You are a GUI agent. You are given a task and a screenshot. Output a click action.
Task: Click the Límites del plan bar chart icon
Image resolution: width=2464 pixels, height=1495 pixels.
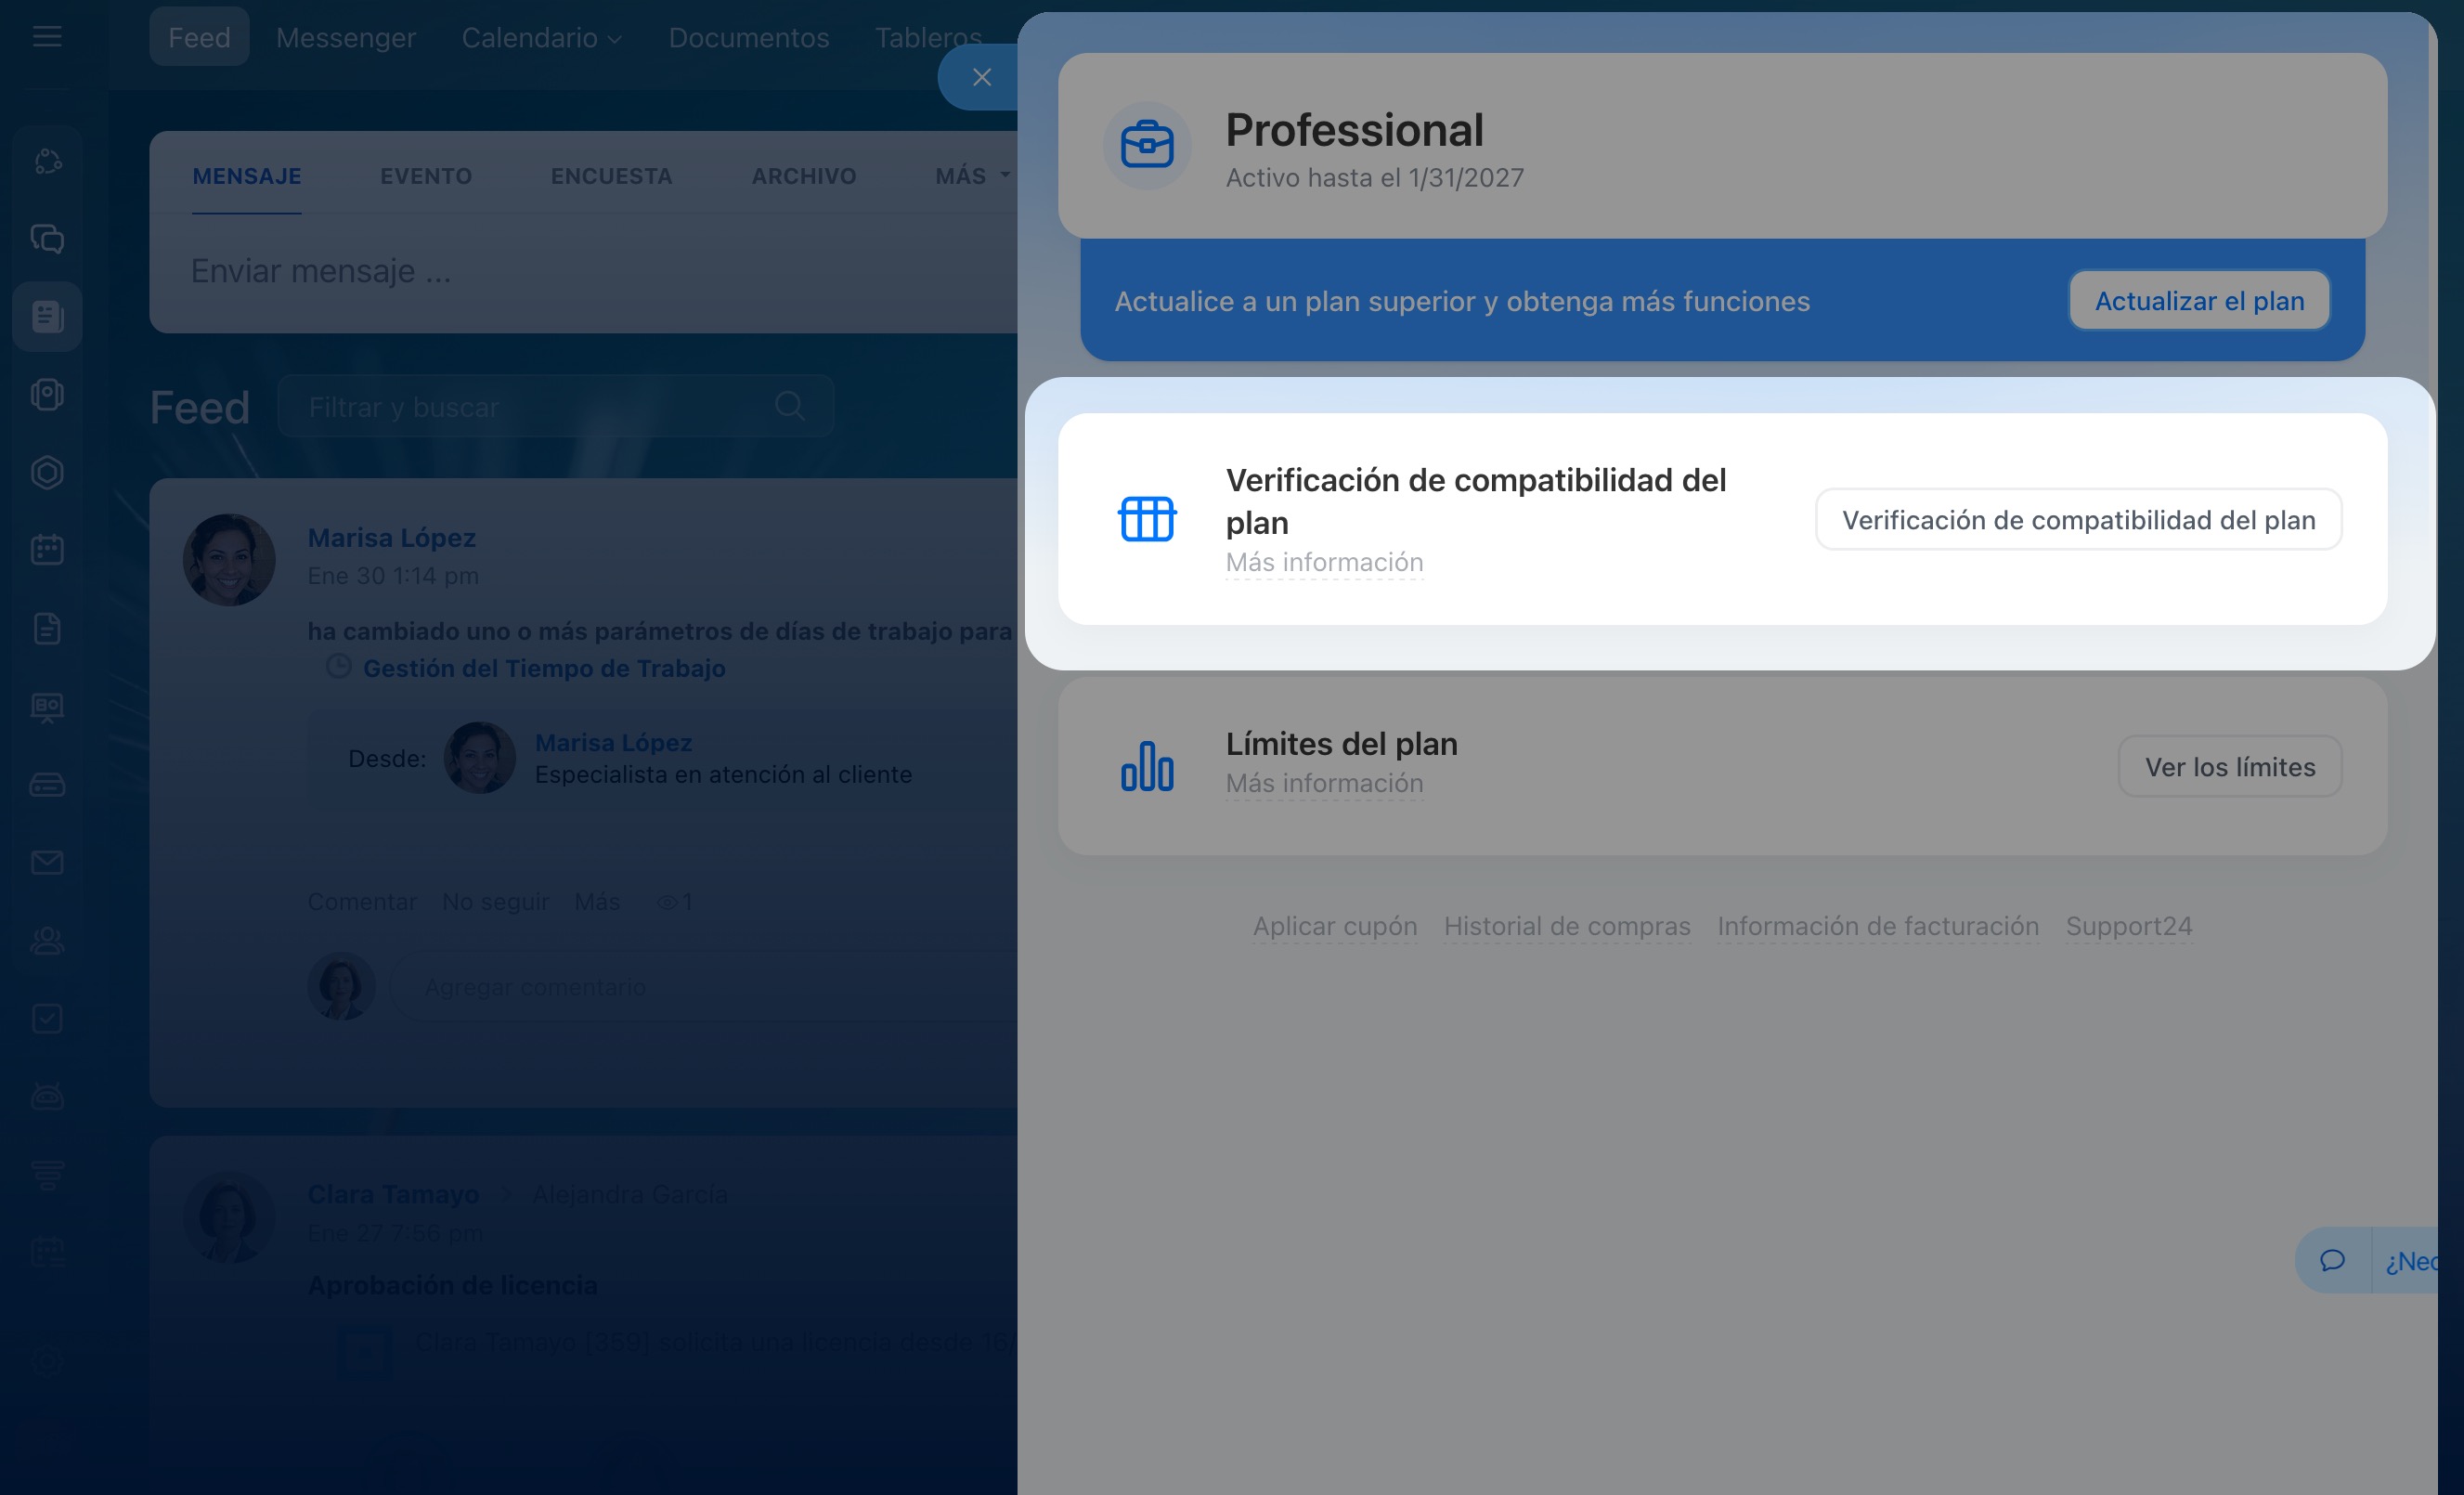click(1147, 766)
